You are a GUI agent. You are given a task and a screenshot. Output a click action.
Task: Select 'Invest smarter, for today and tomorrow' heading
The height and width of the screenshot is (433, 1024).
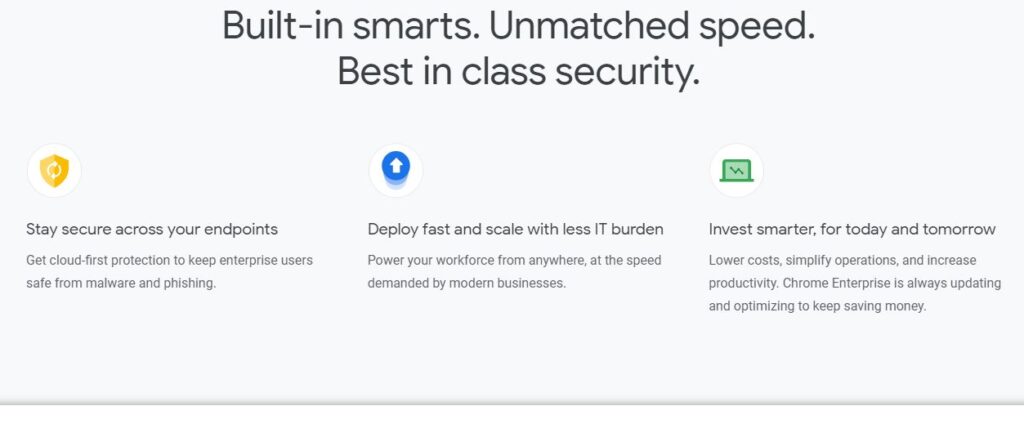(852, 229)
